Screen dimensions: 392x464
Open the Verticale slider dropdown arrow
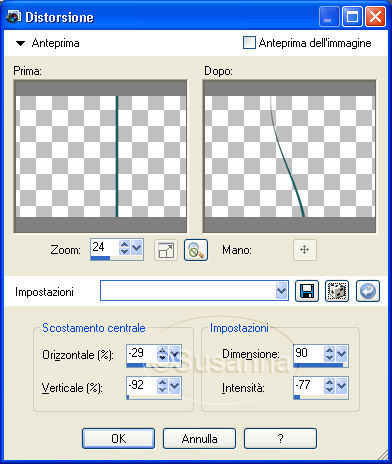point(174,386)
